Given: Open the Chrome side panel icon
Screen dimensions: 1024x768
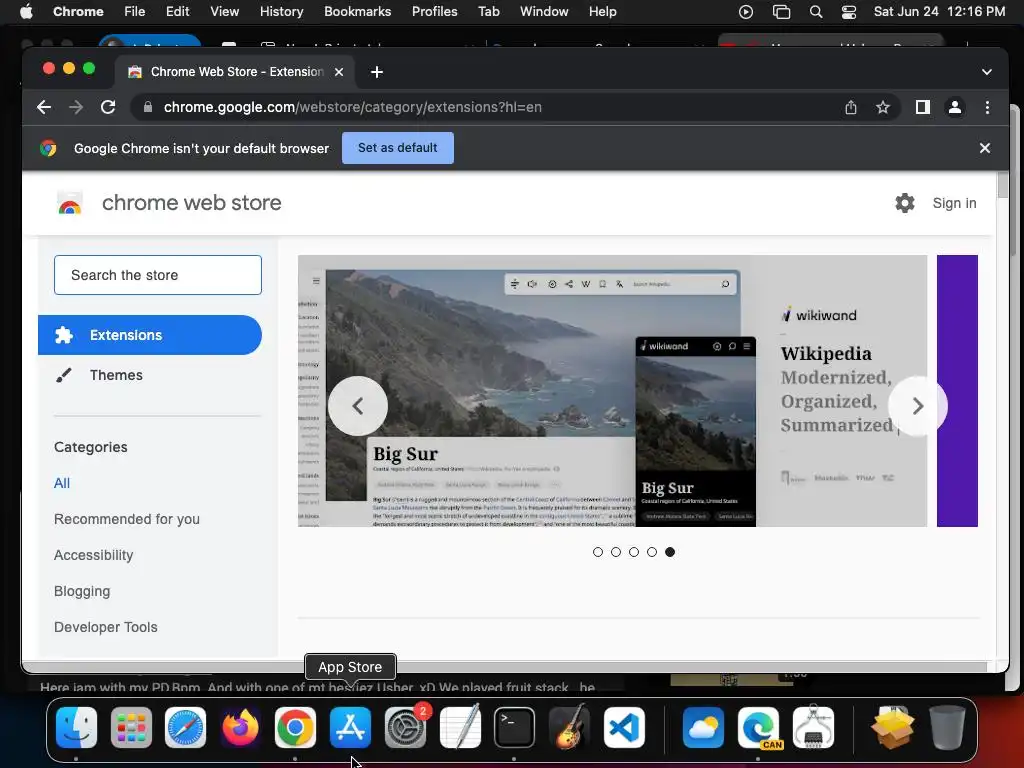Looking at the screenshot, I should [923, 107].
